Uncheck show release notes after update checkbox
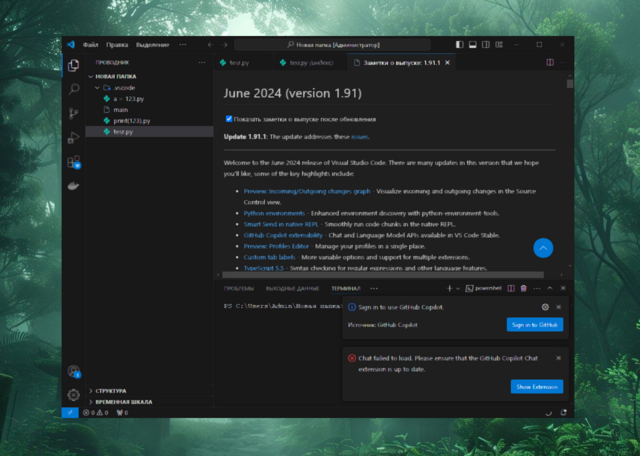 (x=229, y=119)
